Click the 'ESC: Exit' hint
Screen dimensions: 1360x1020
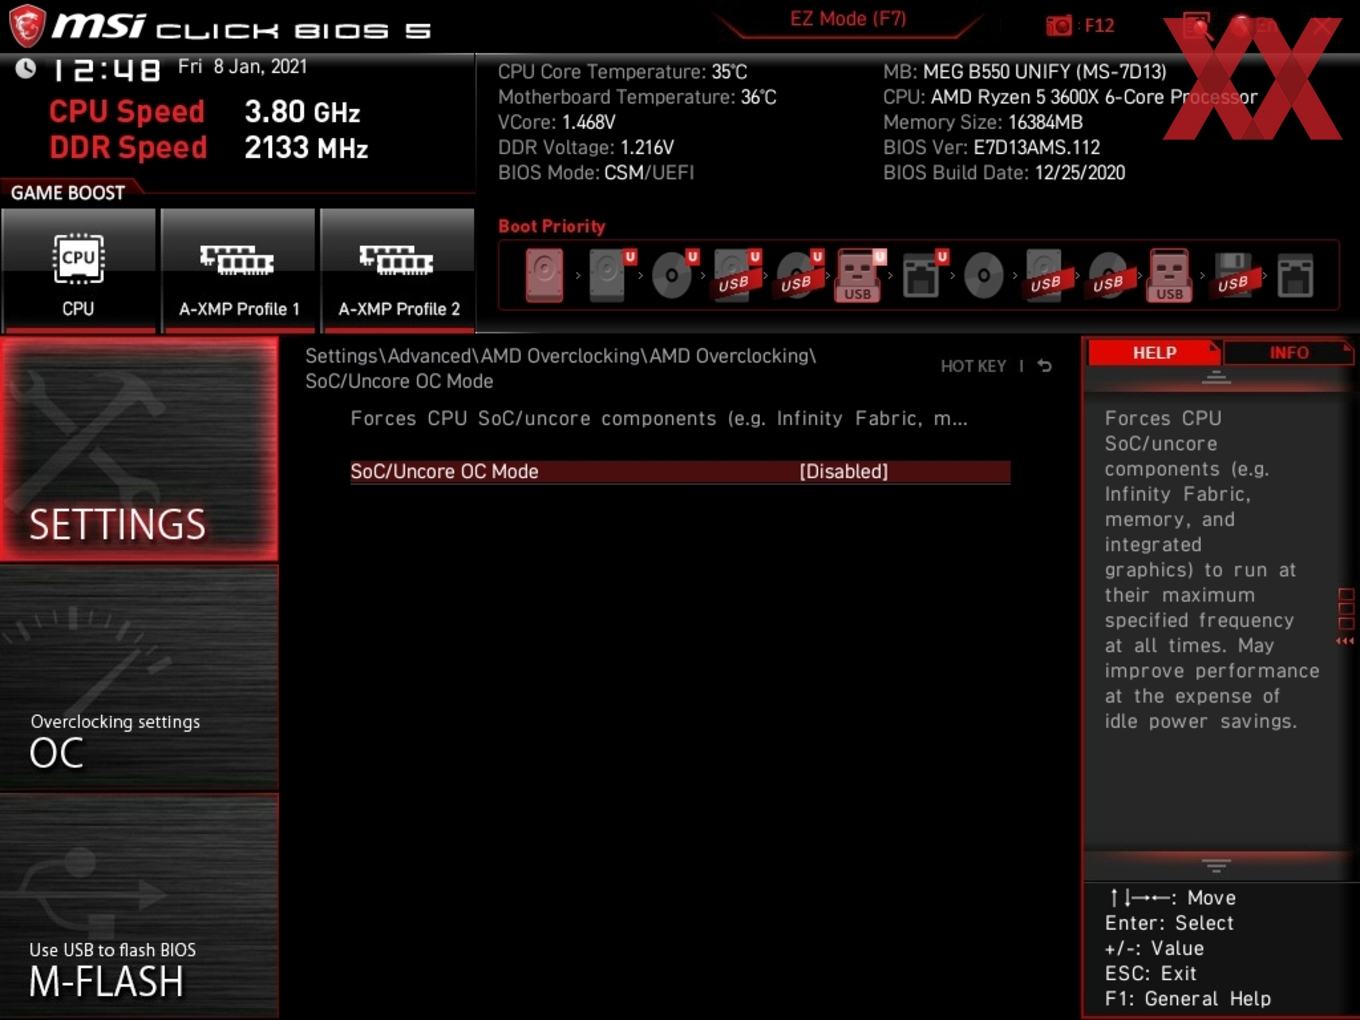[x=1151, y=973]
